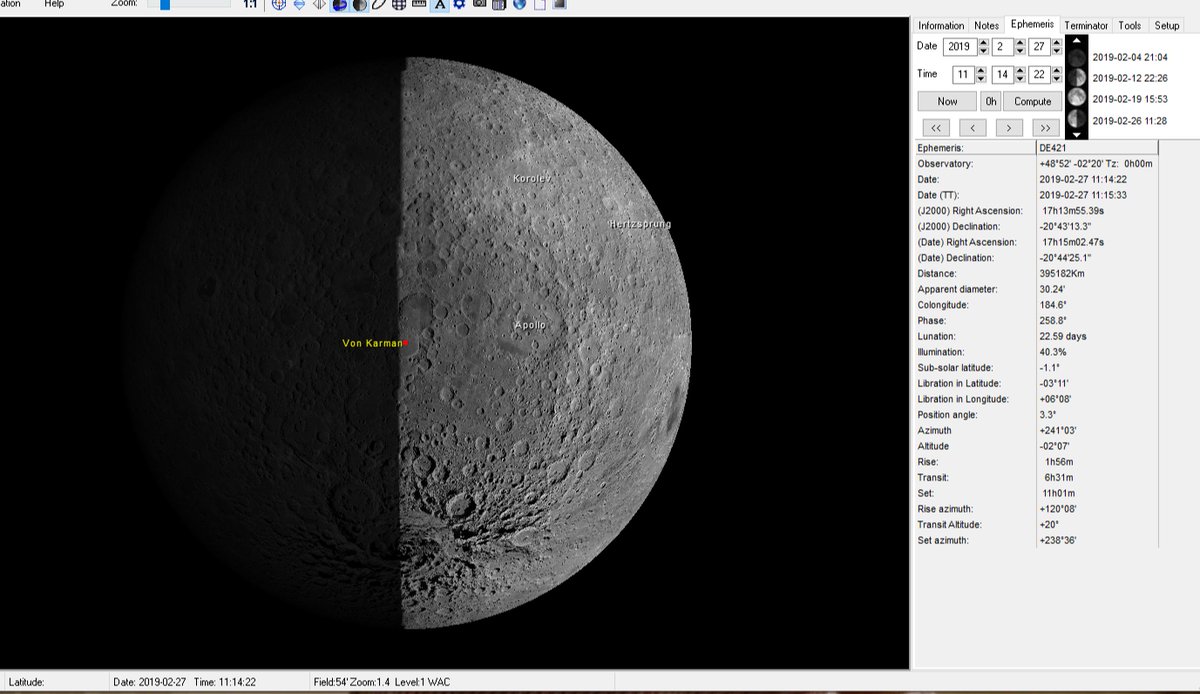Click the coordinate grid icon
1200x694 pixels.
click(x=399, y=5)
